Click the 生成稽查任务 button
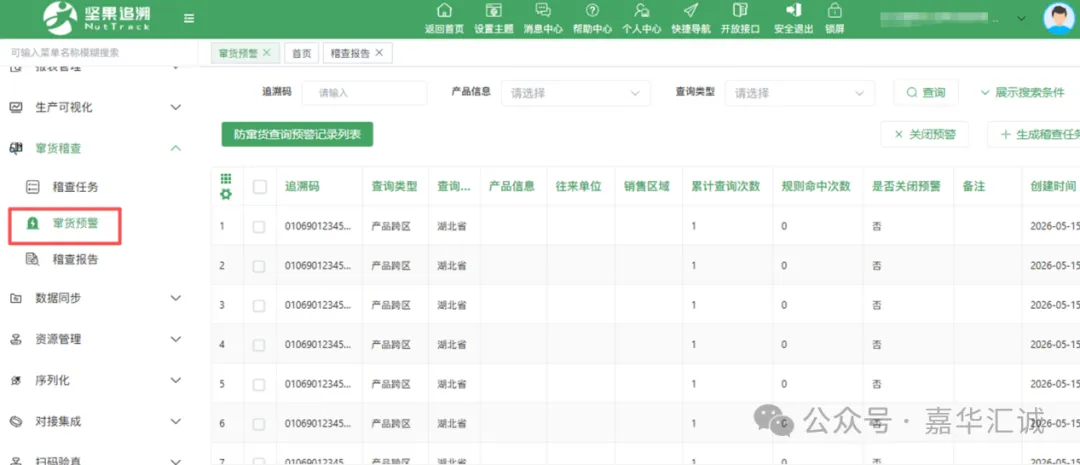1080x465 pixels. [x=1033, y=134]
